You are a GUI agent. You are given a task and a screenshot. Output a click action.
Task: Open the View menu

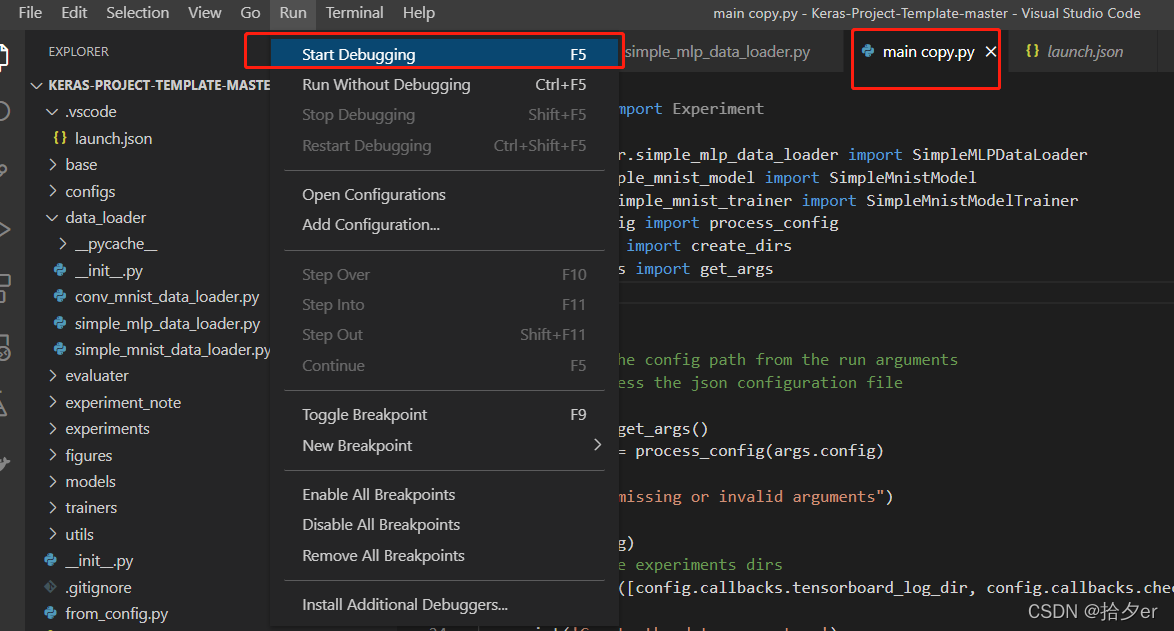click(204, 13)
